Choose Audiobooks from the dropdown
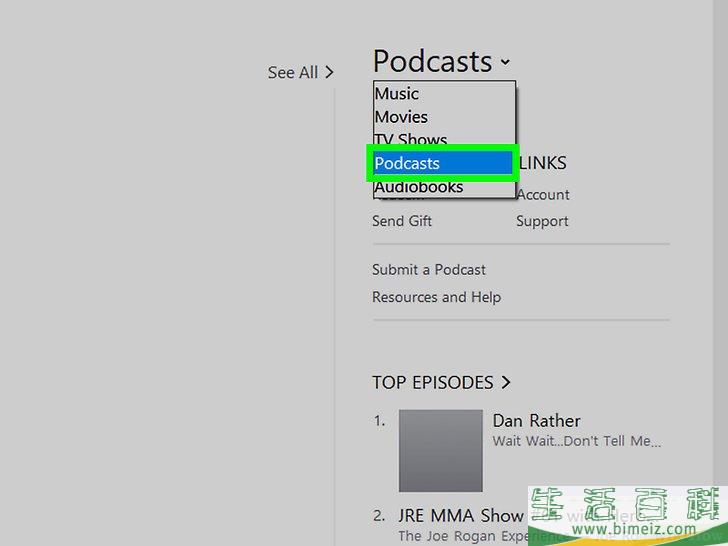This screenshot has height=546, width=728. click(444, 188)
